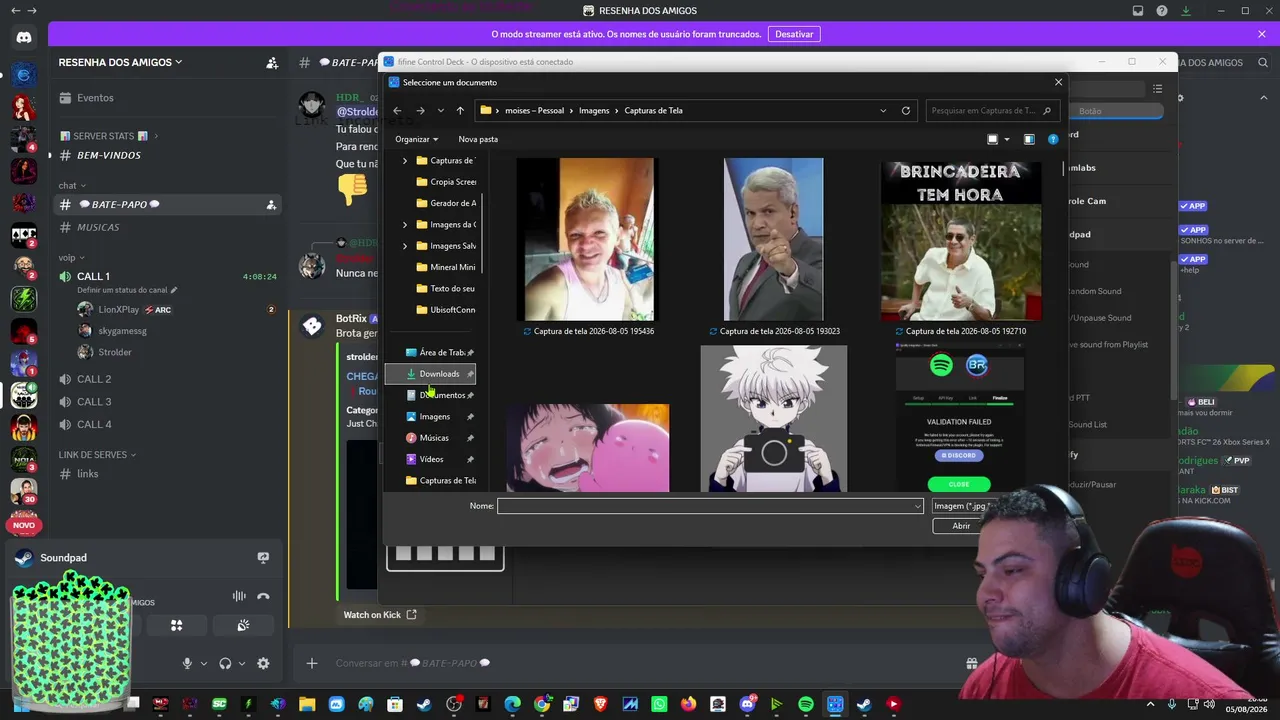Viewport: 1280px width, 720px height.
Task: Open the Nome field dropdown arrow
Action: (917, 506)
